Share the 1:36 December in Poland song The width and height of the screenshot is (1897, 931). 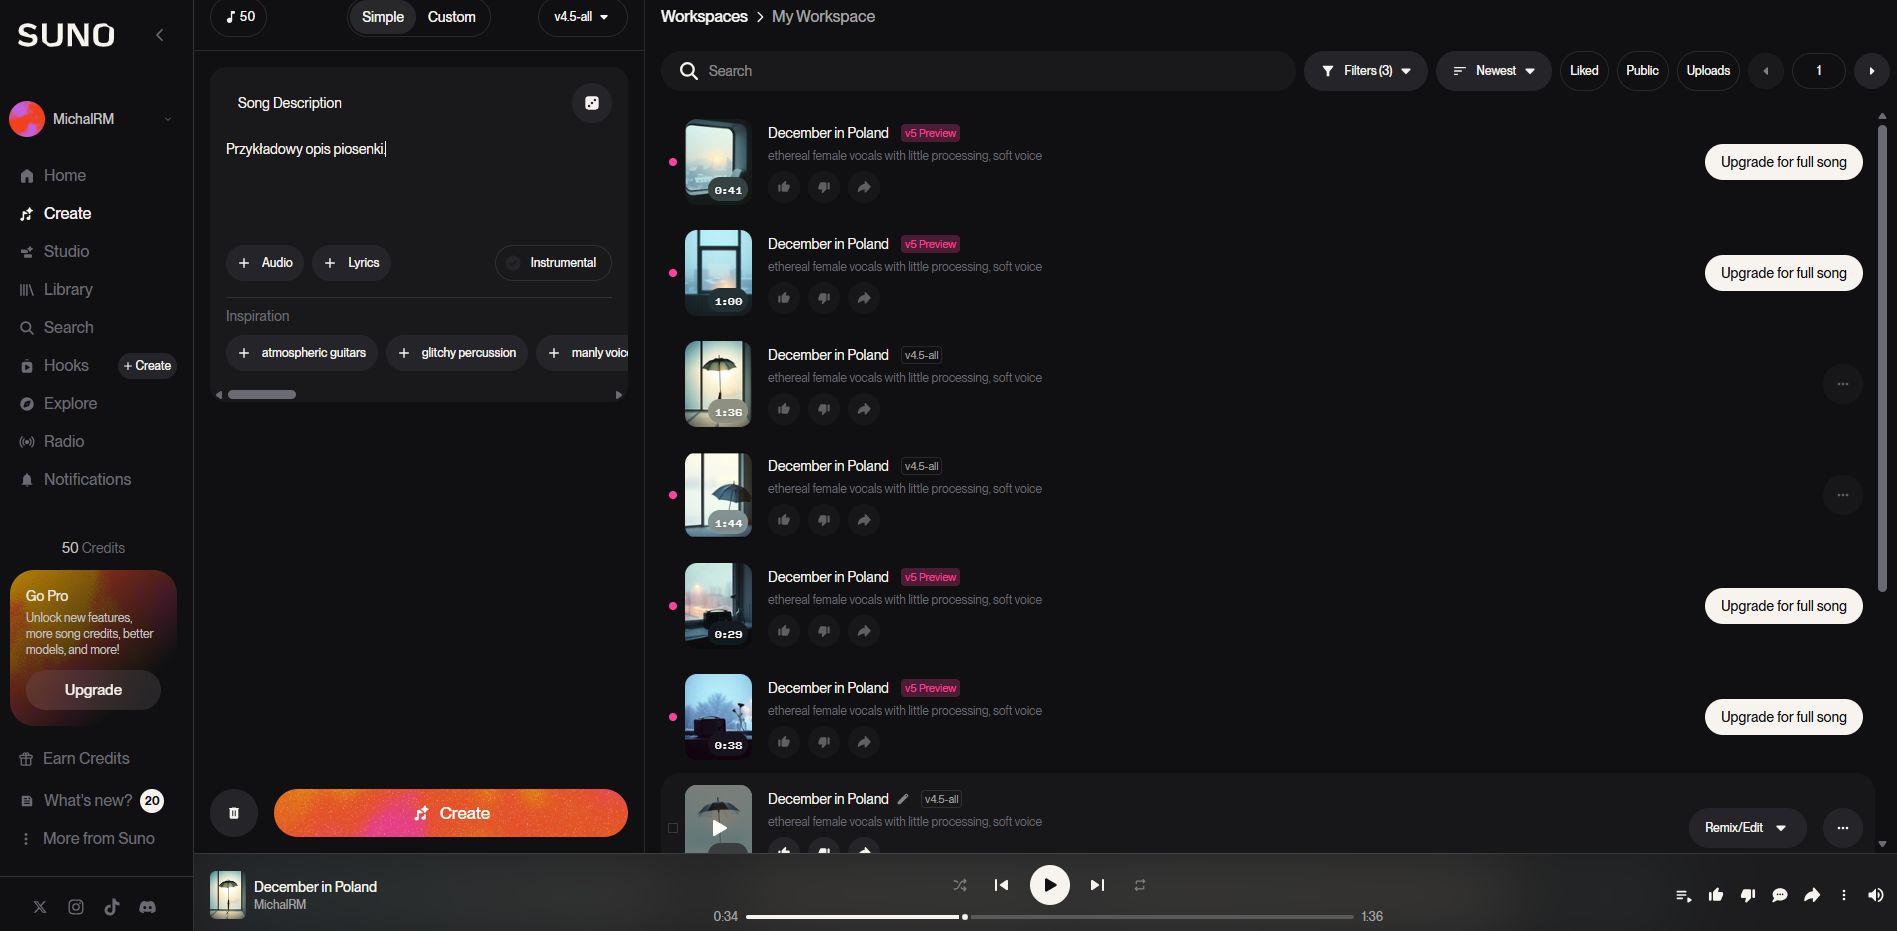(864, 409)
